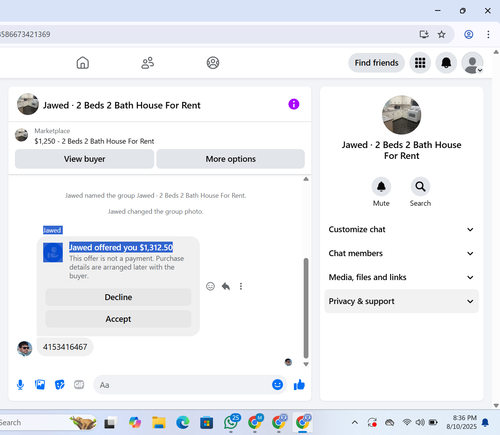Image resolution: width=500 pixels, height=435 pixels.
Task: Bookmark this page with the star icon
Action: (441, 34)
